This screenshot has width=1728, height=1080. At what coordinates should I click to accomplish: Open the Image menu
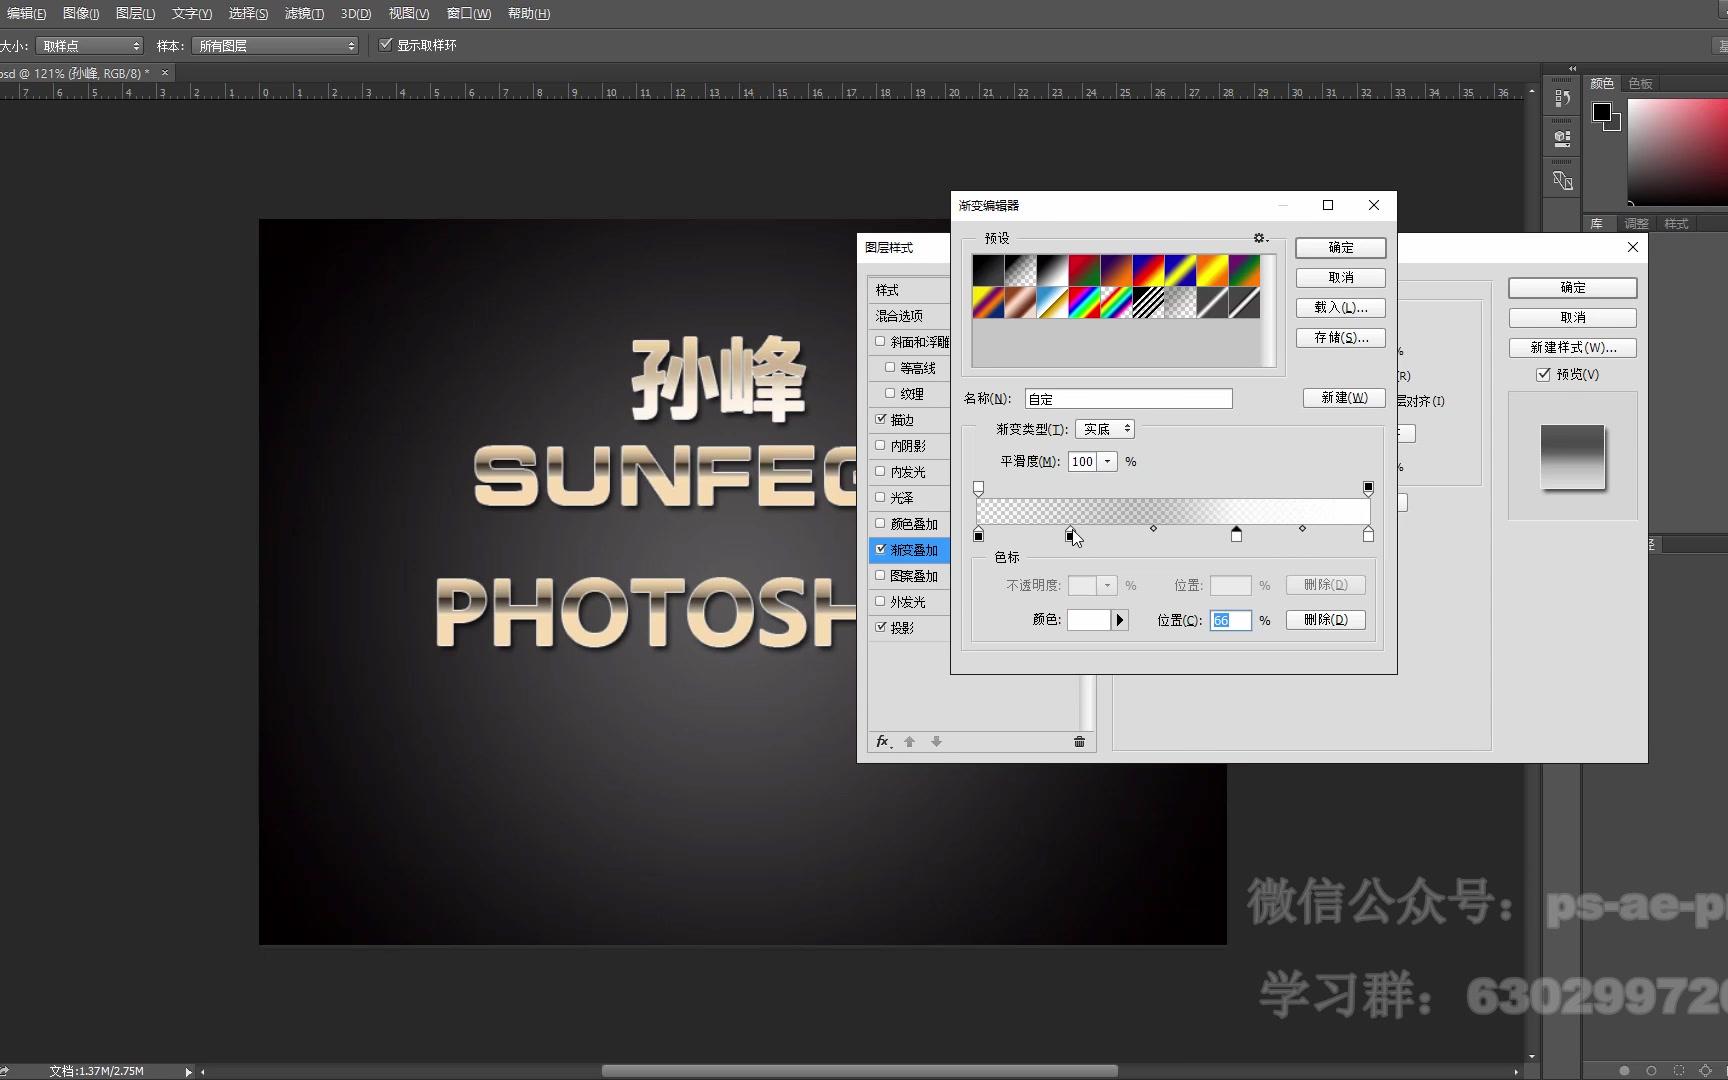(x=81, y=13)
